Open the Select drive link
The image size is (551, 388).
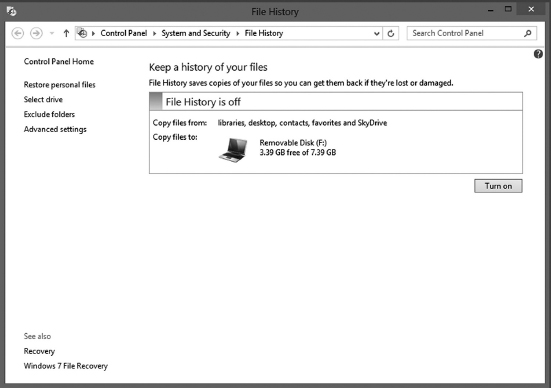43,99
